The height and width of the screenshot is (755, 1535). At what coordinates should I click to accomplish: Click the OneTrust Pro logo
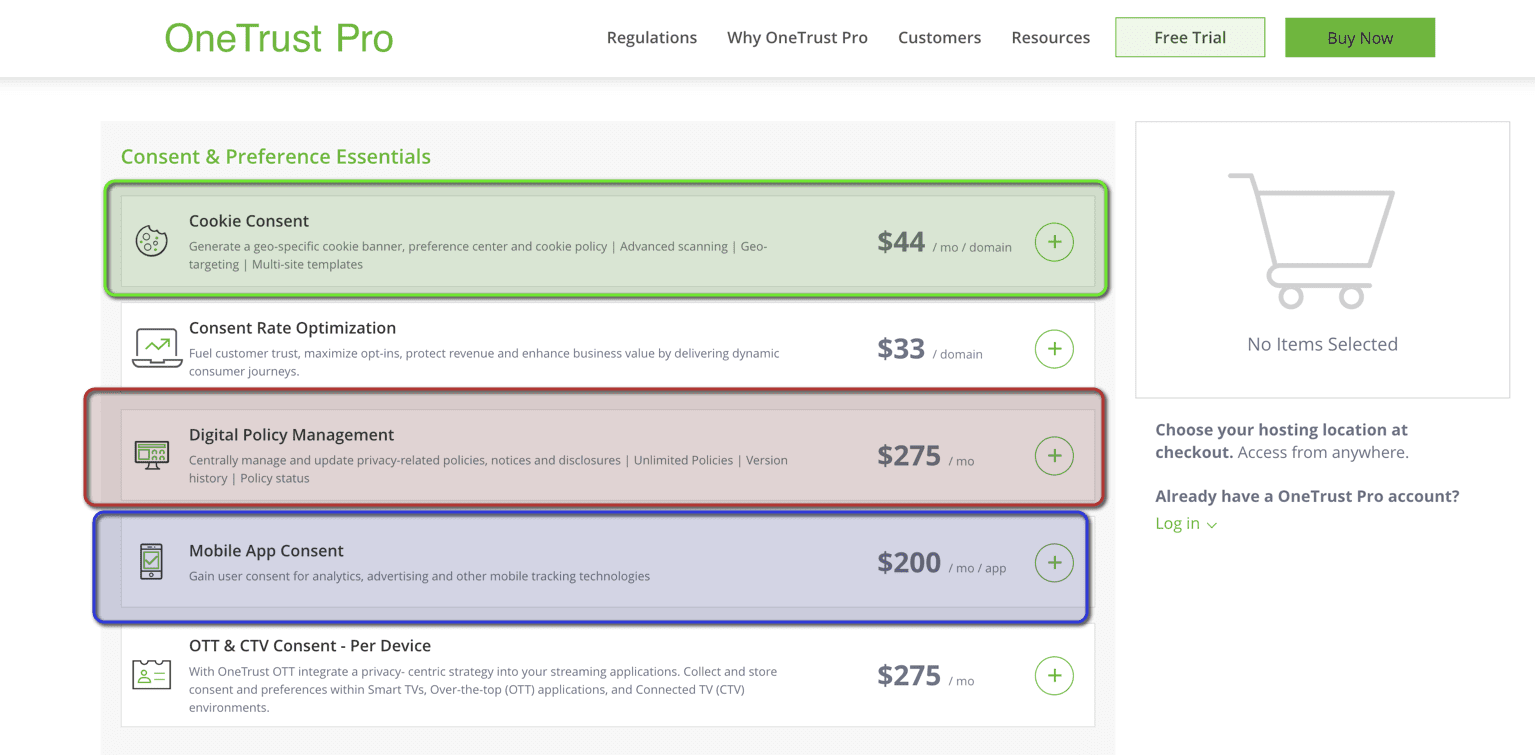[x=278, y=38]
